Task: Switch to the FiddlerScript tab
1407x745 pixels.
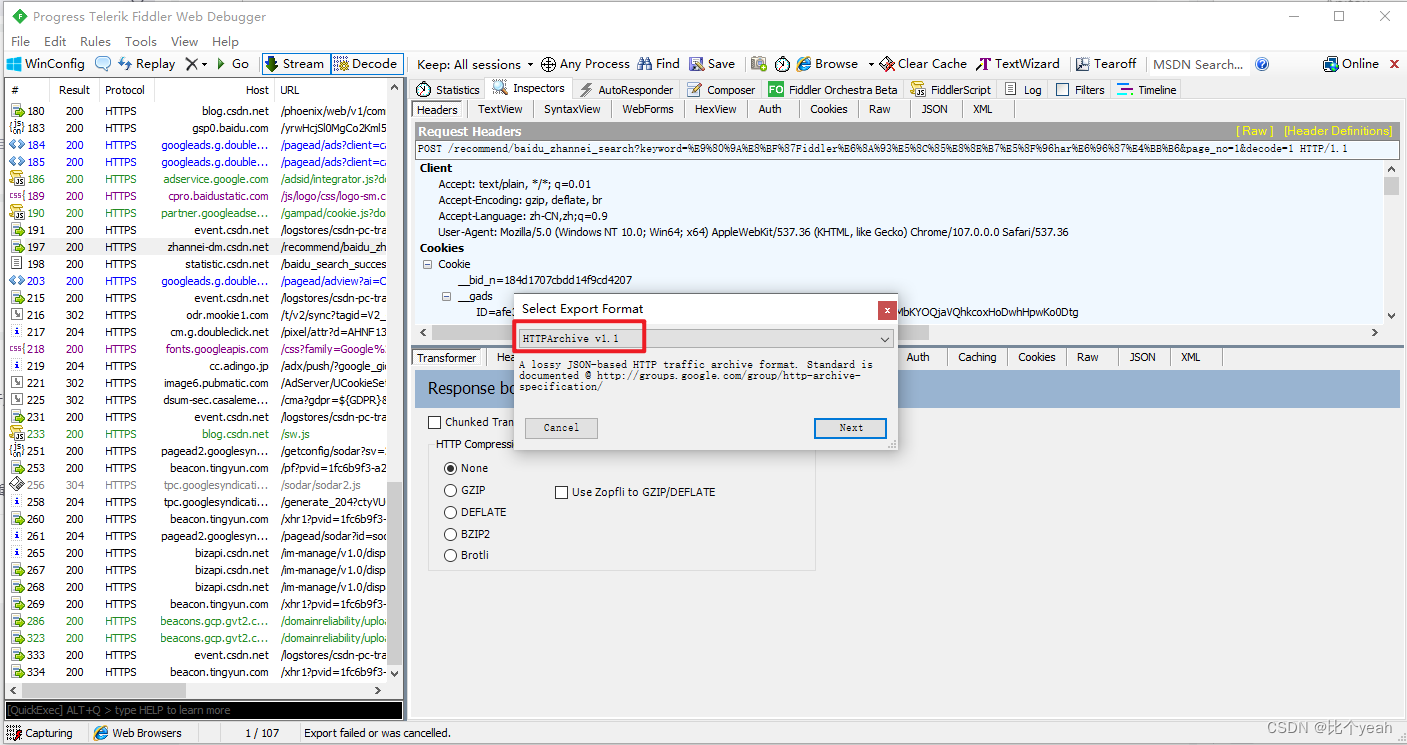Action: pyautogui.click(x=950, y=90)
